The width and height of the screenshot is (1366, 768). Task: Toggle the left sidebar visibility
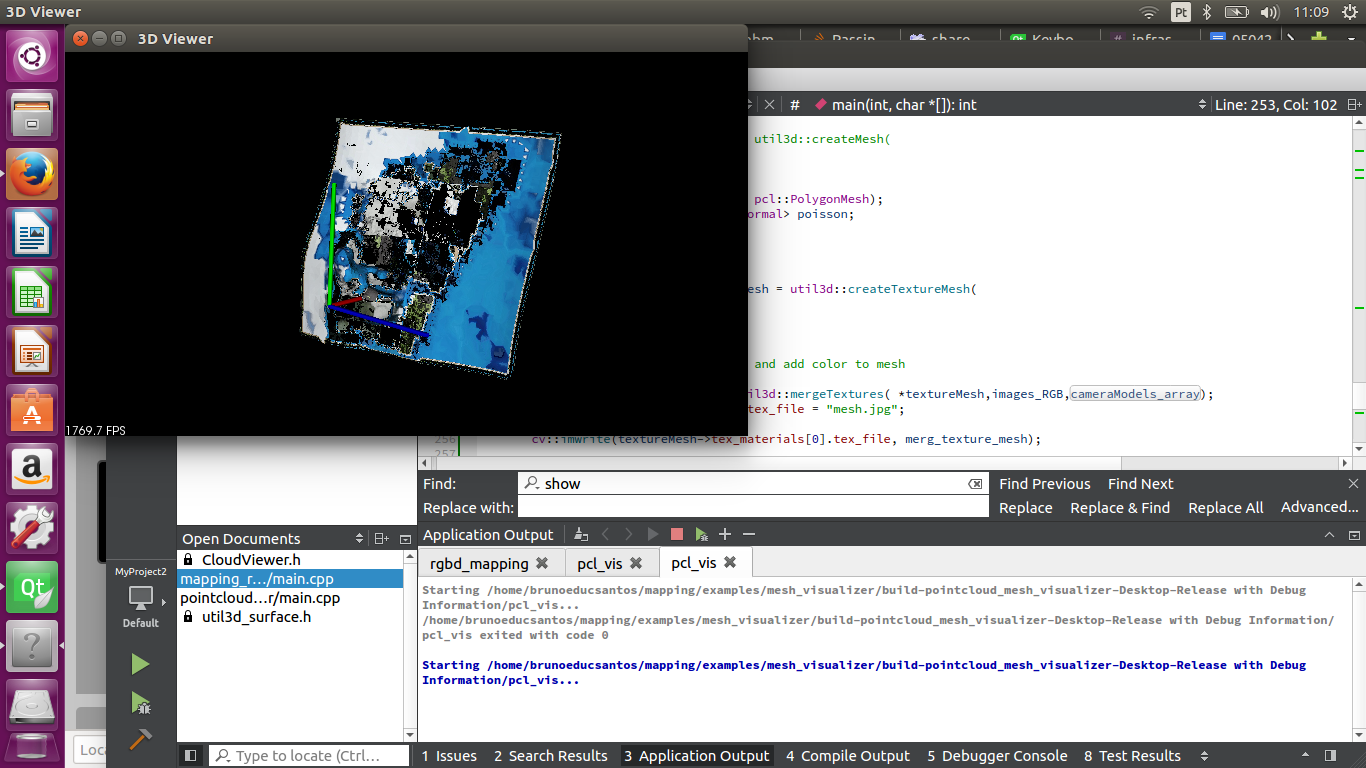pyautogui.click(x=191, y=756)
